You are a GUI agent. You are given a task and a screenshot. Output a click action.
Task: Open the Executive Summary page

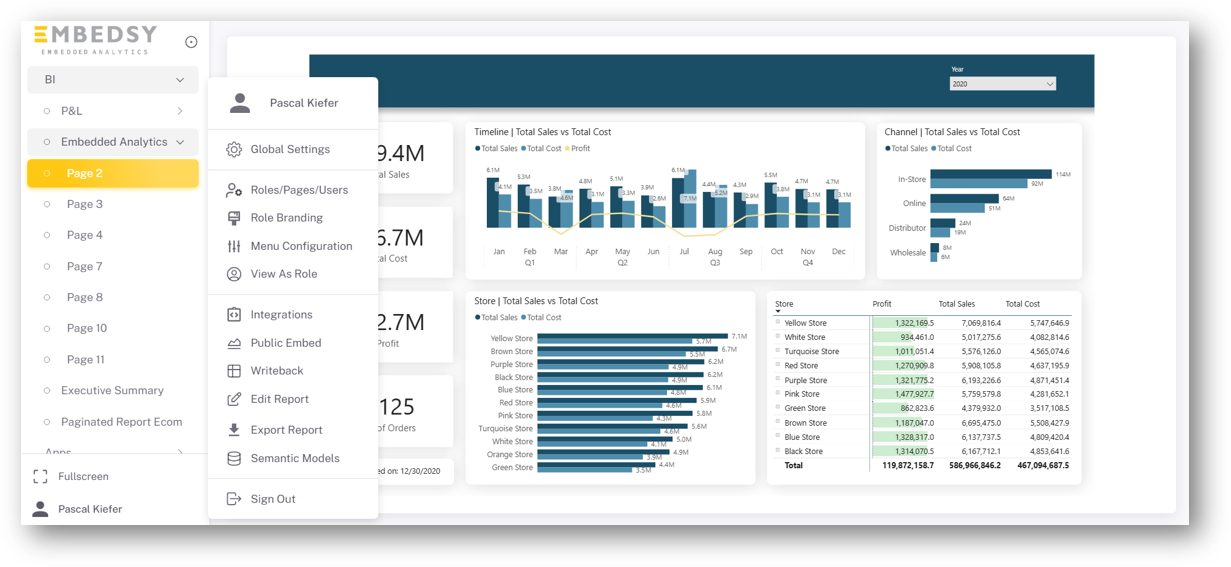click(113, 391)
